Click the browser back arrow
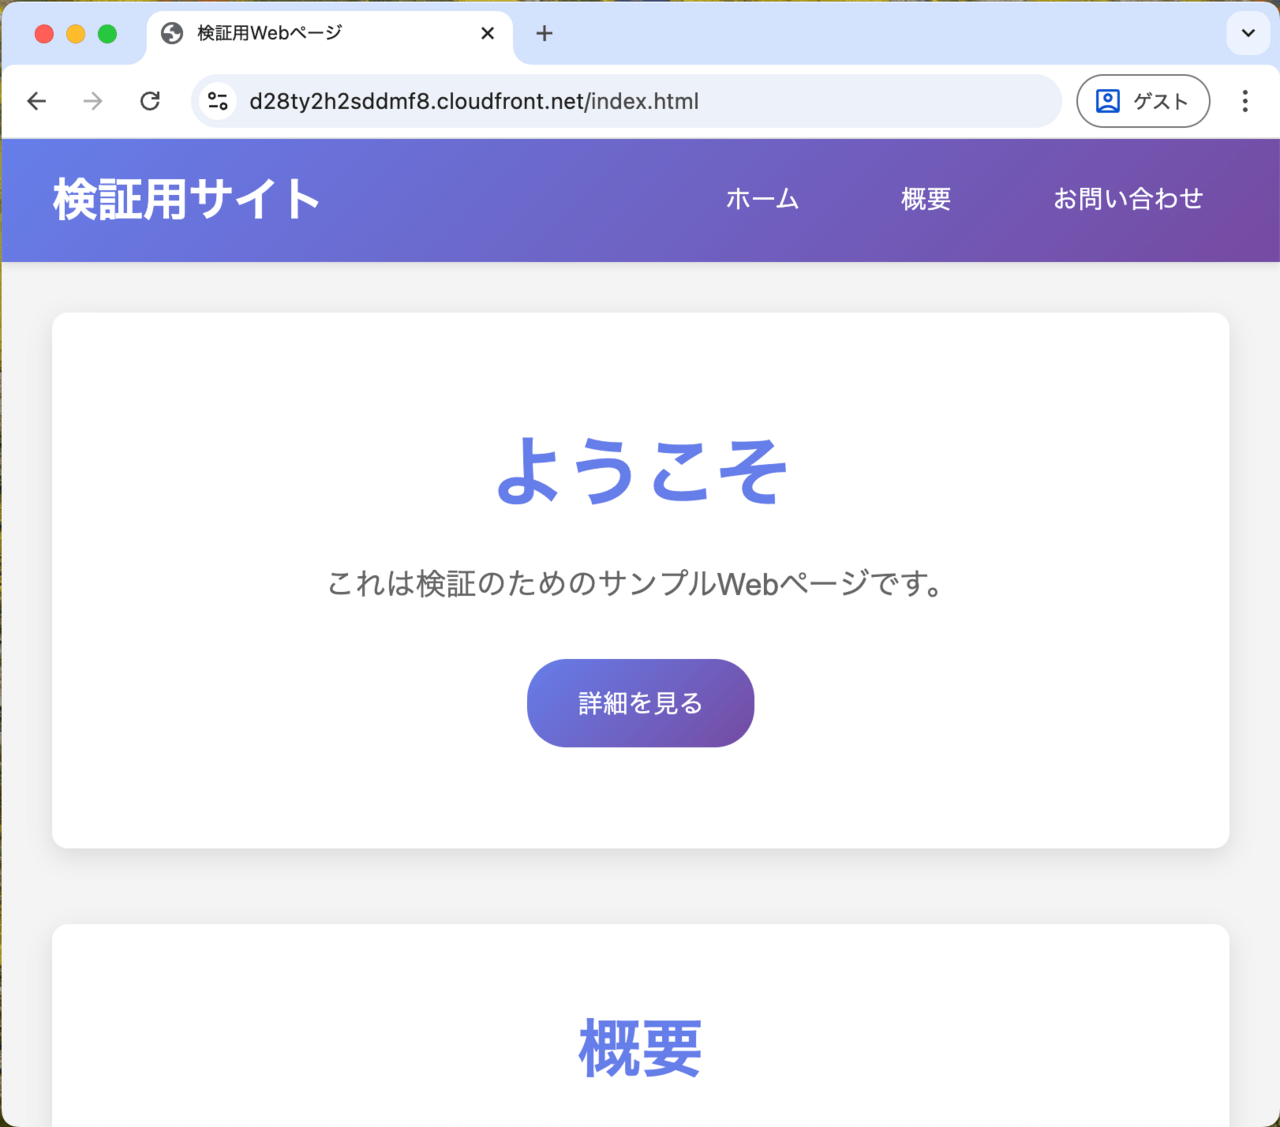 click(x=37, y=101)
